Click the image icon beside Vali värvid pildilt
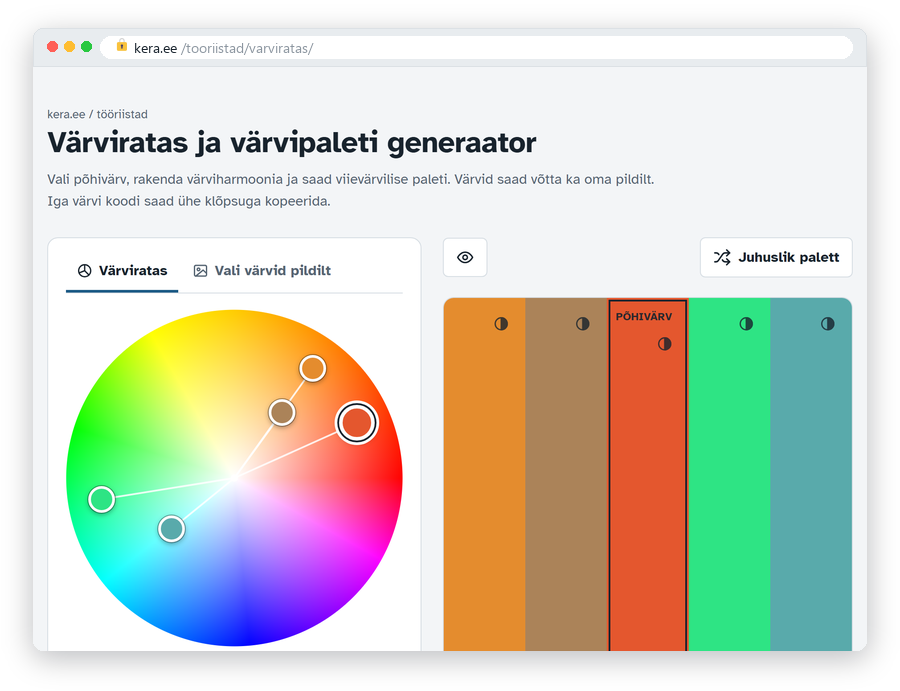The width and height of the screenshot is (900, 691). pyautogui.click(x=200, y=271)
